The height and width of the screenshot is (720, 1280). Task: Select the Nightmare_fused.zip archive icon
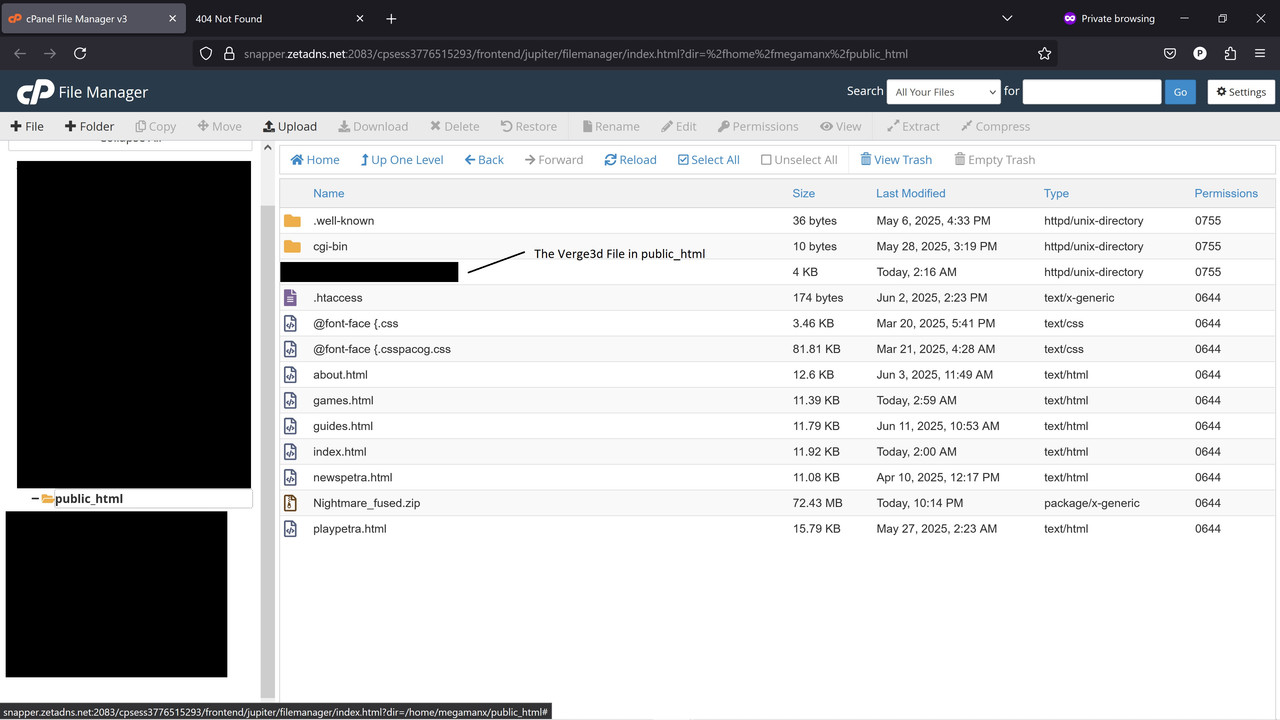[x=290, y=503]
